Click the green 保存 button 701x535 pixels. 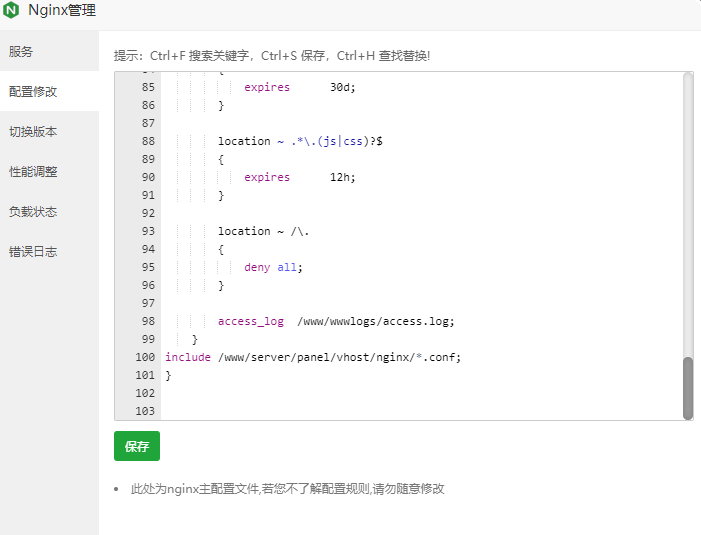click(x=137, y=446)
